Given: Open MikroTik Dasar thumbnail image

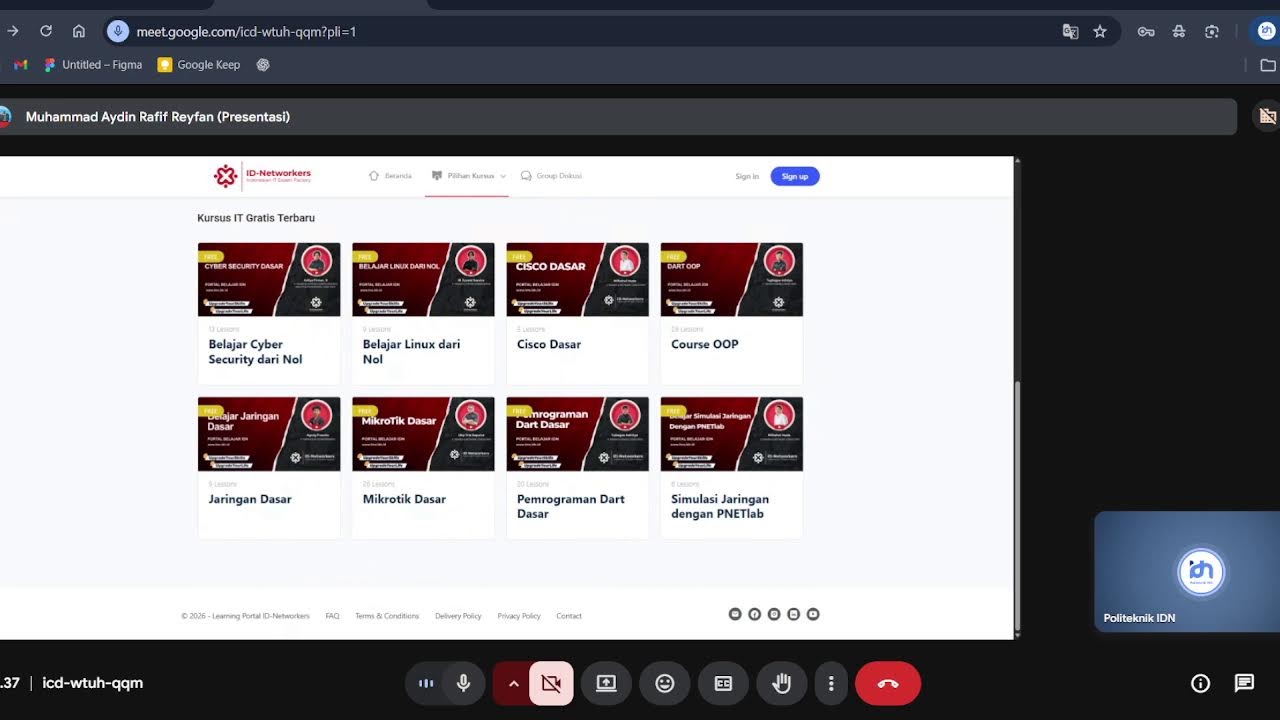Looking at the screenshot, I should (423, 434).
